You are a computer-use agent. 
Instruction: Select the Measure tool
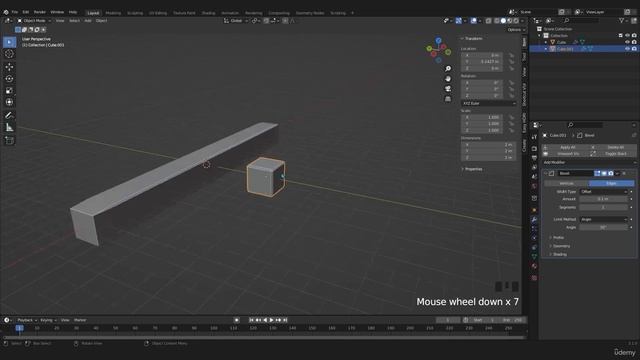[x=9, y=127]
